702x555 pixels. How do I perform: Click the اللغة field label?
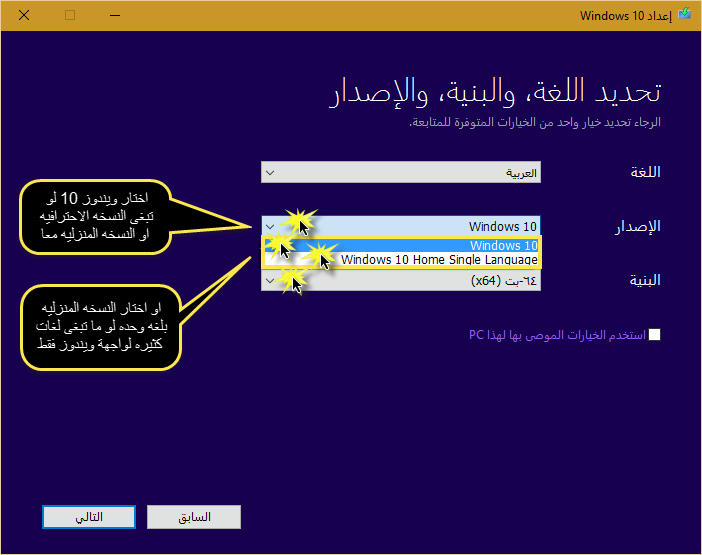[645, 172]
